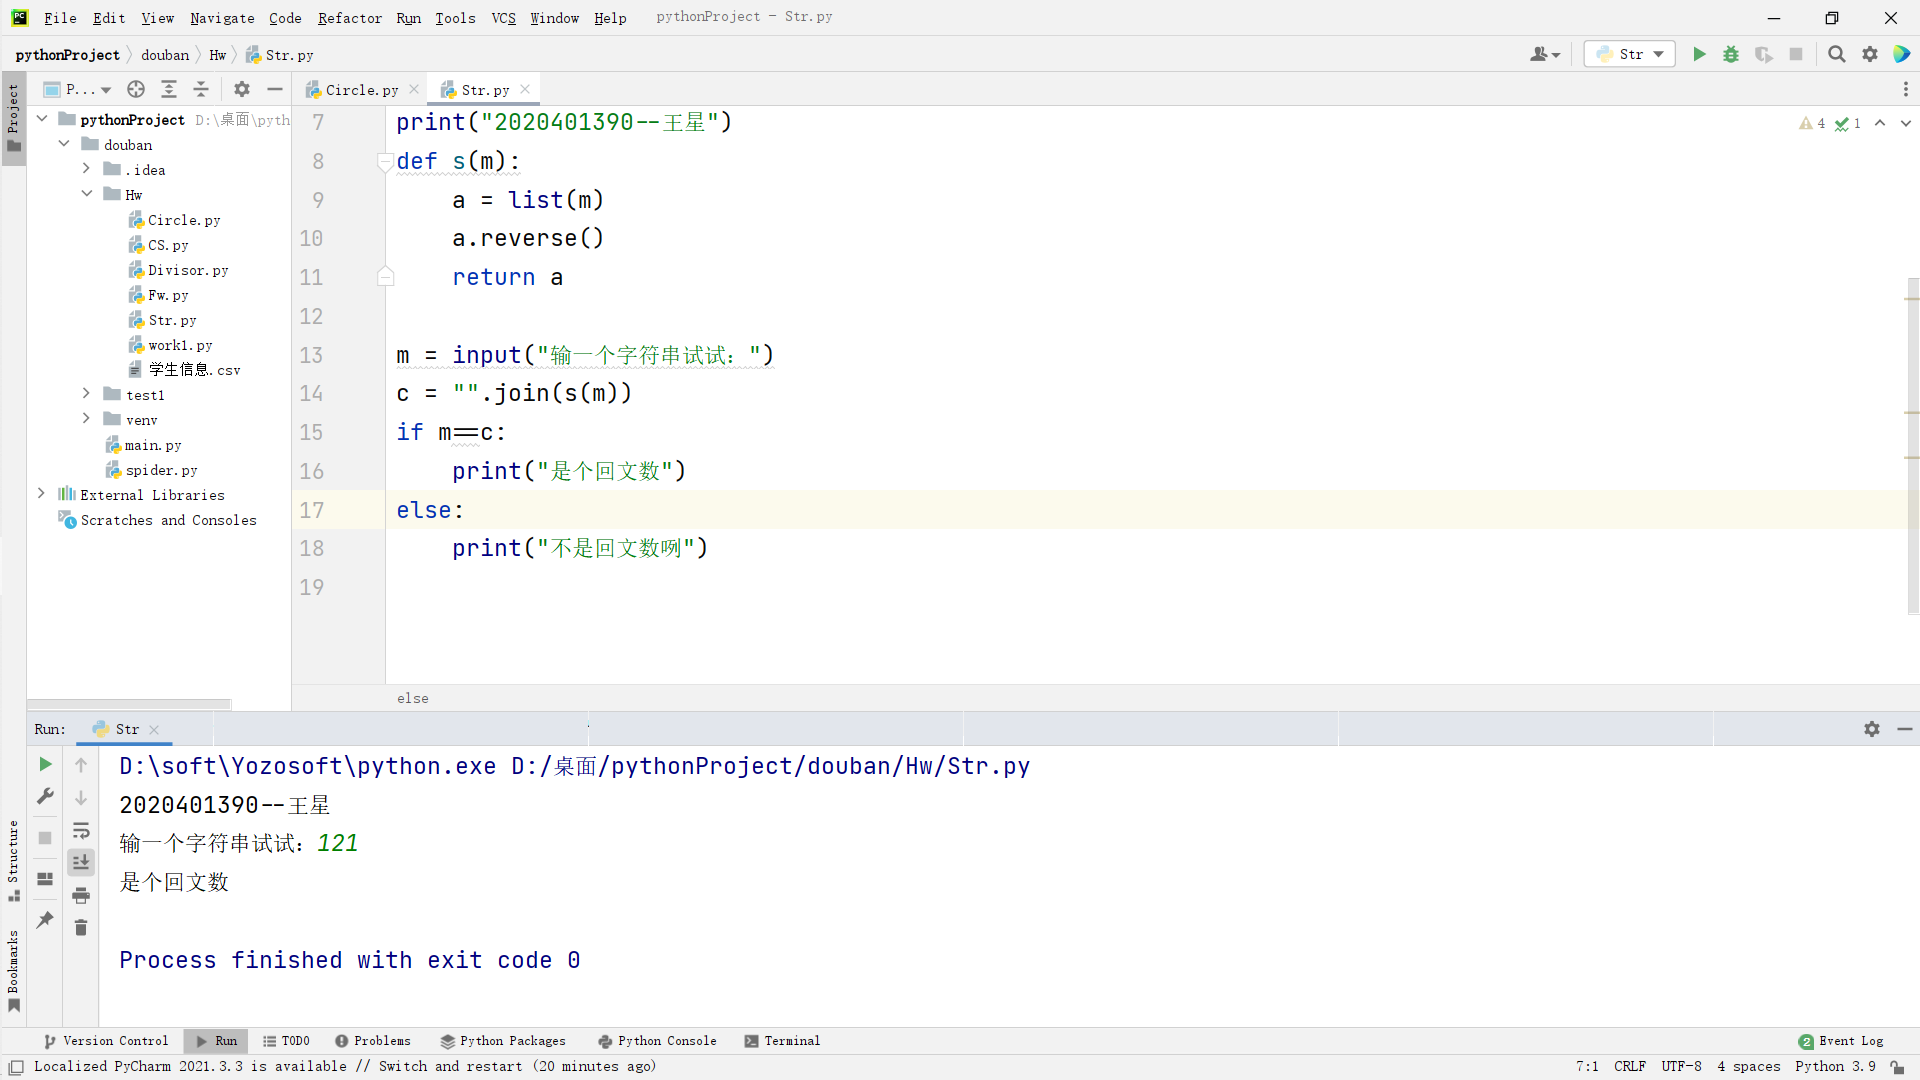Click the Debug bug icon
This screenshot has width=1920, height=1080.
click(x=1731, y=54)
